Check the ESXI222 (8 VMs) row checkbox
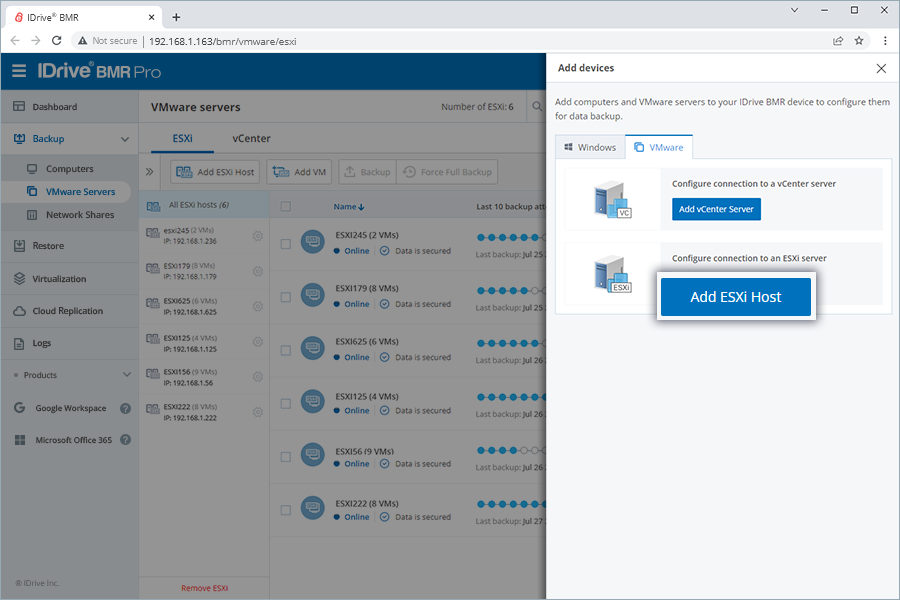 click(x=286, y=510)
